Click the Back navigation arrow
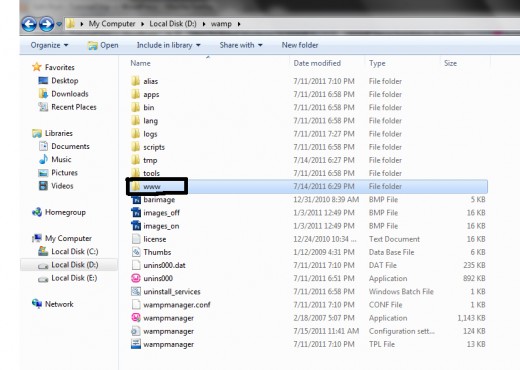The width and height of the screenshot is (520, 370). [x=29, y=24]
